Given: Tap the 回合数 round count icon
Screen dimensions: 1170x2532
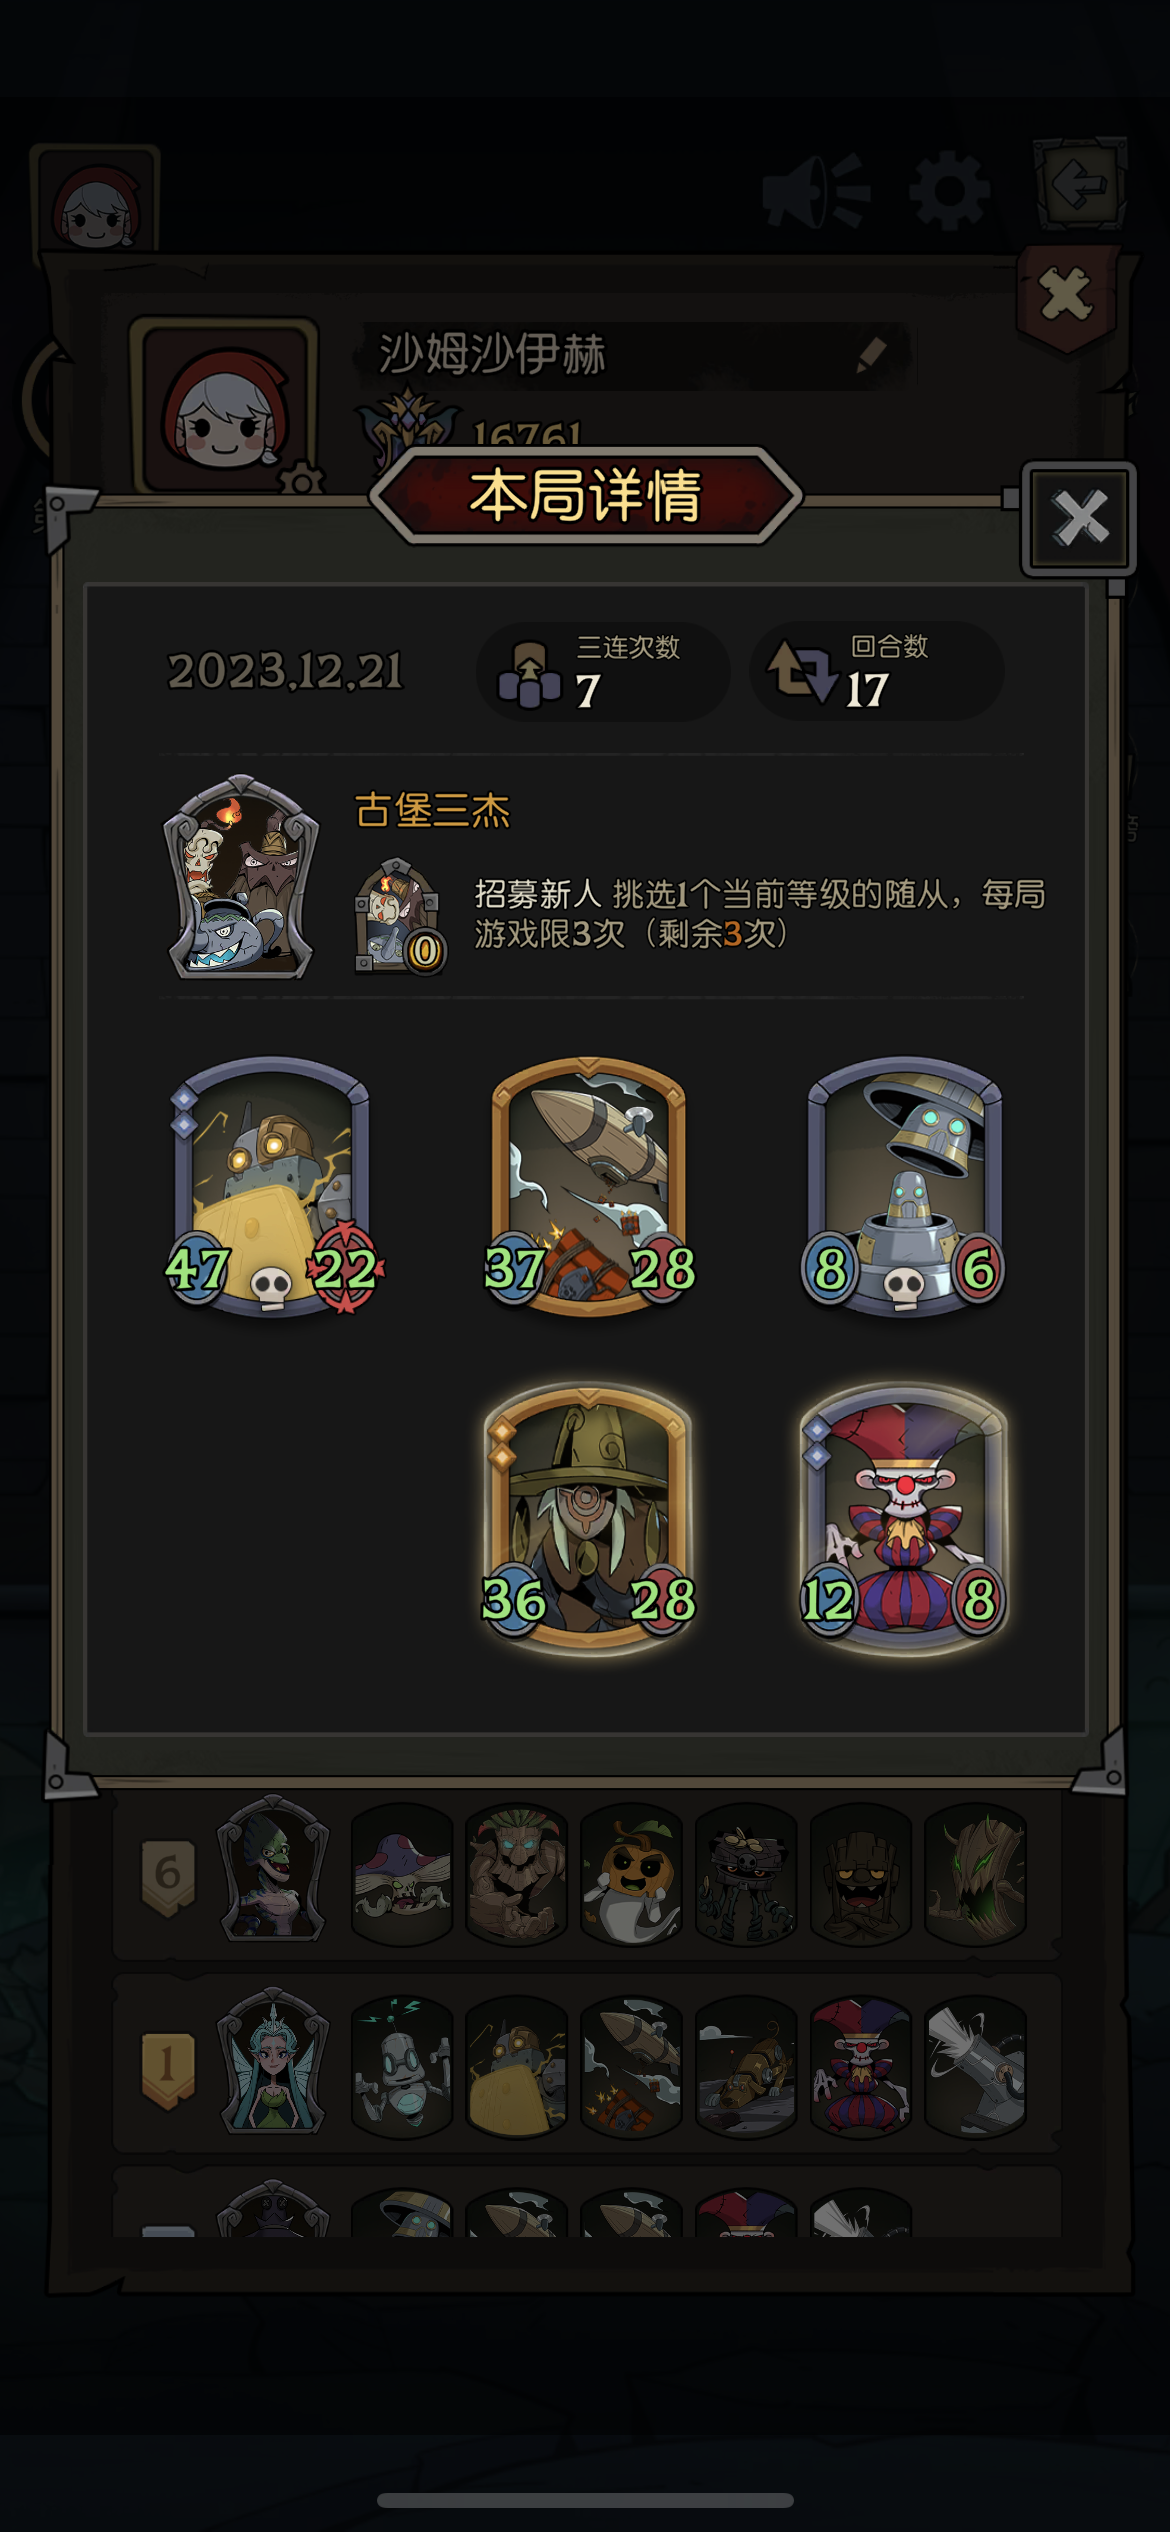Looking at the screenshot, I should pos(802,670).
